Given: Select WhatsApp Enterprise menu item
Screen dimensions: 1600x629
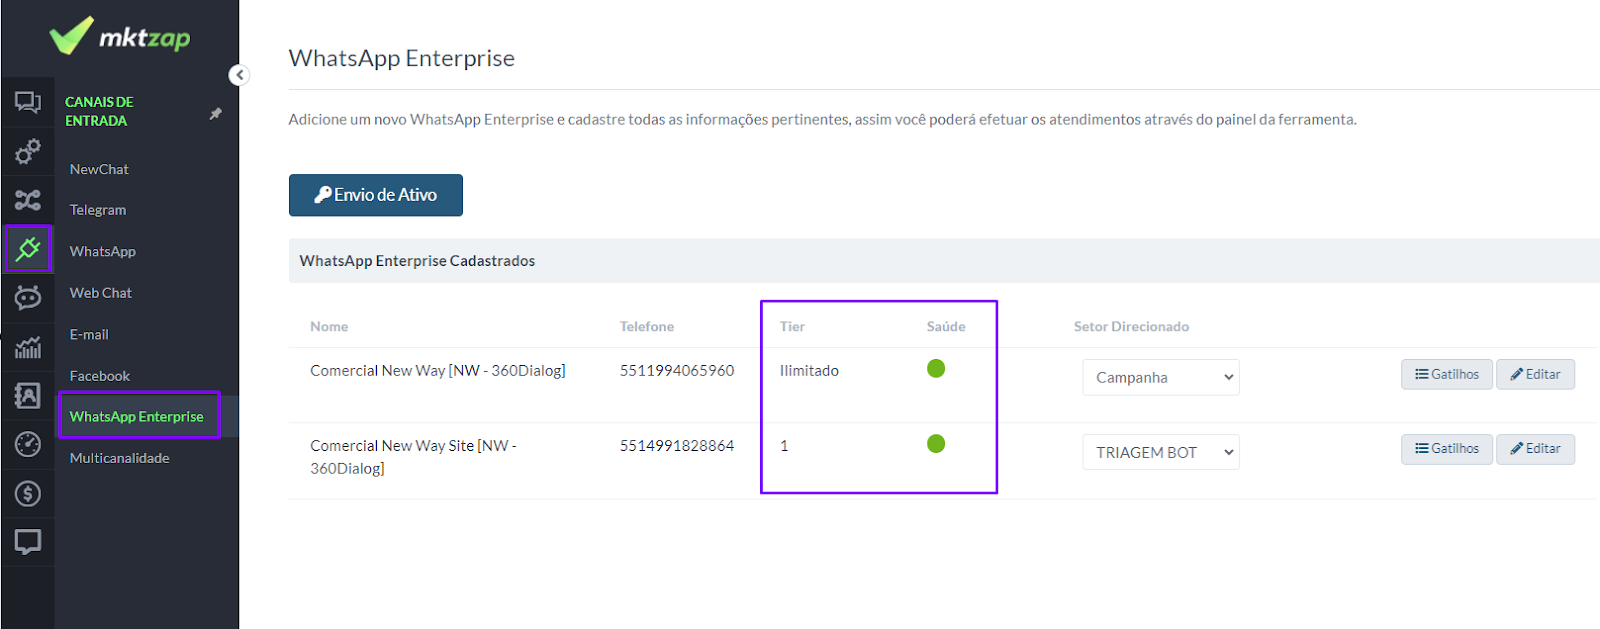Looking at the screenshot, I should click(137, 416).
